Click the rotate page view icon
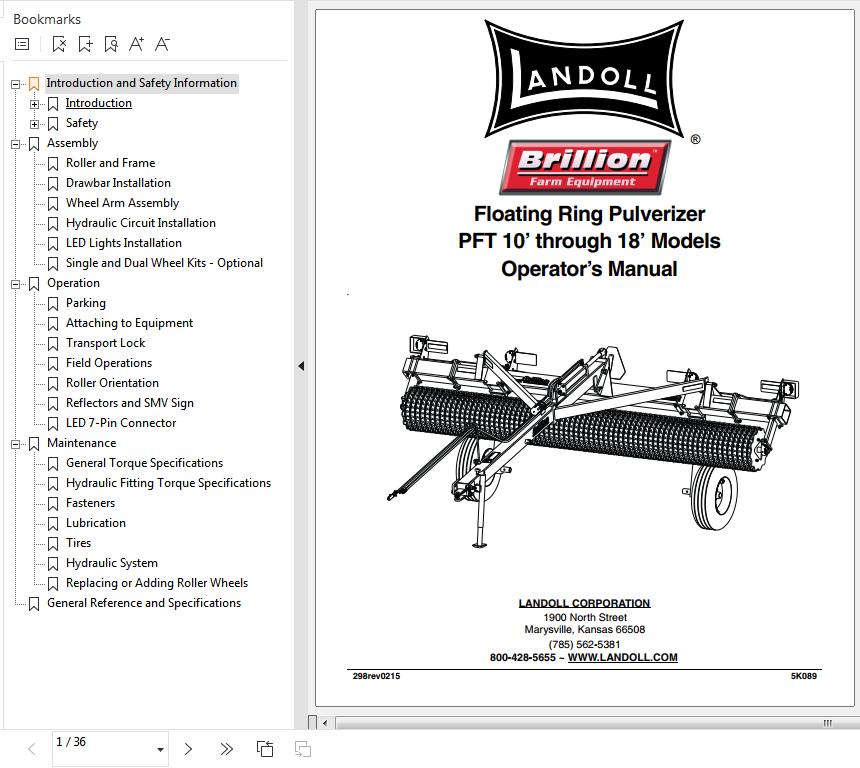 [265, 749]
